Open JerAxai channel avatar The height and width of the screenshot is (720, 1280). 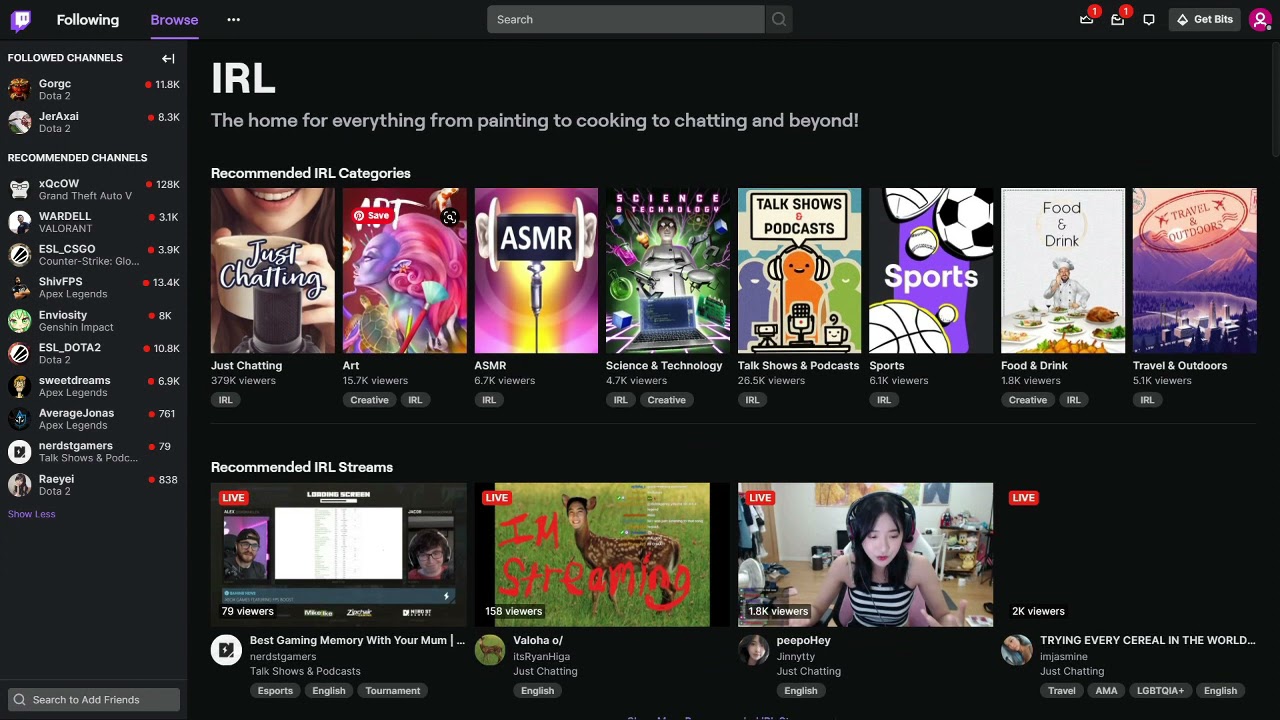19,122
